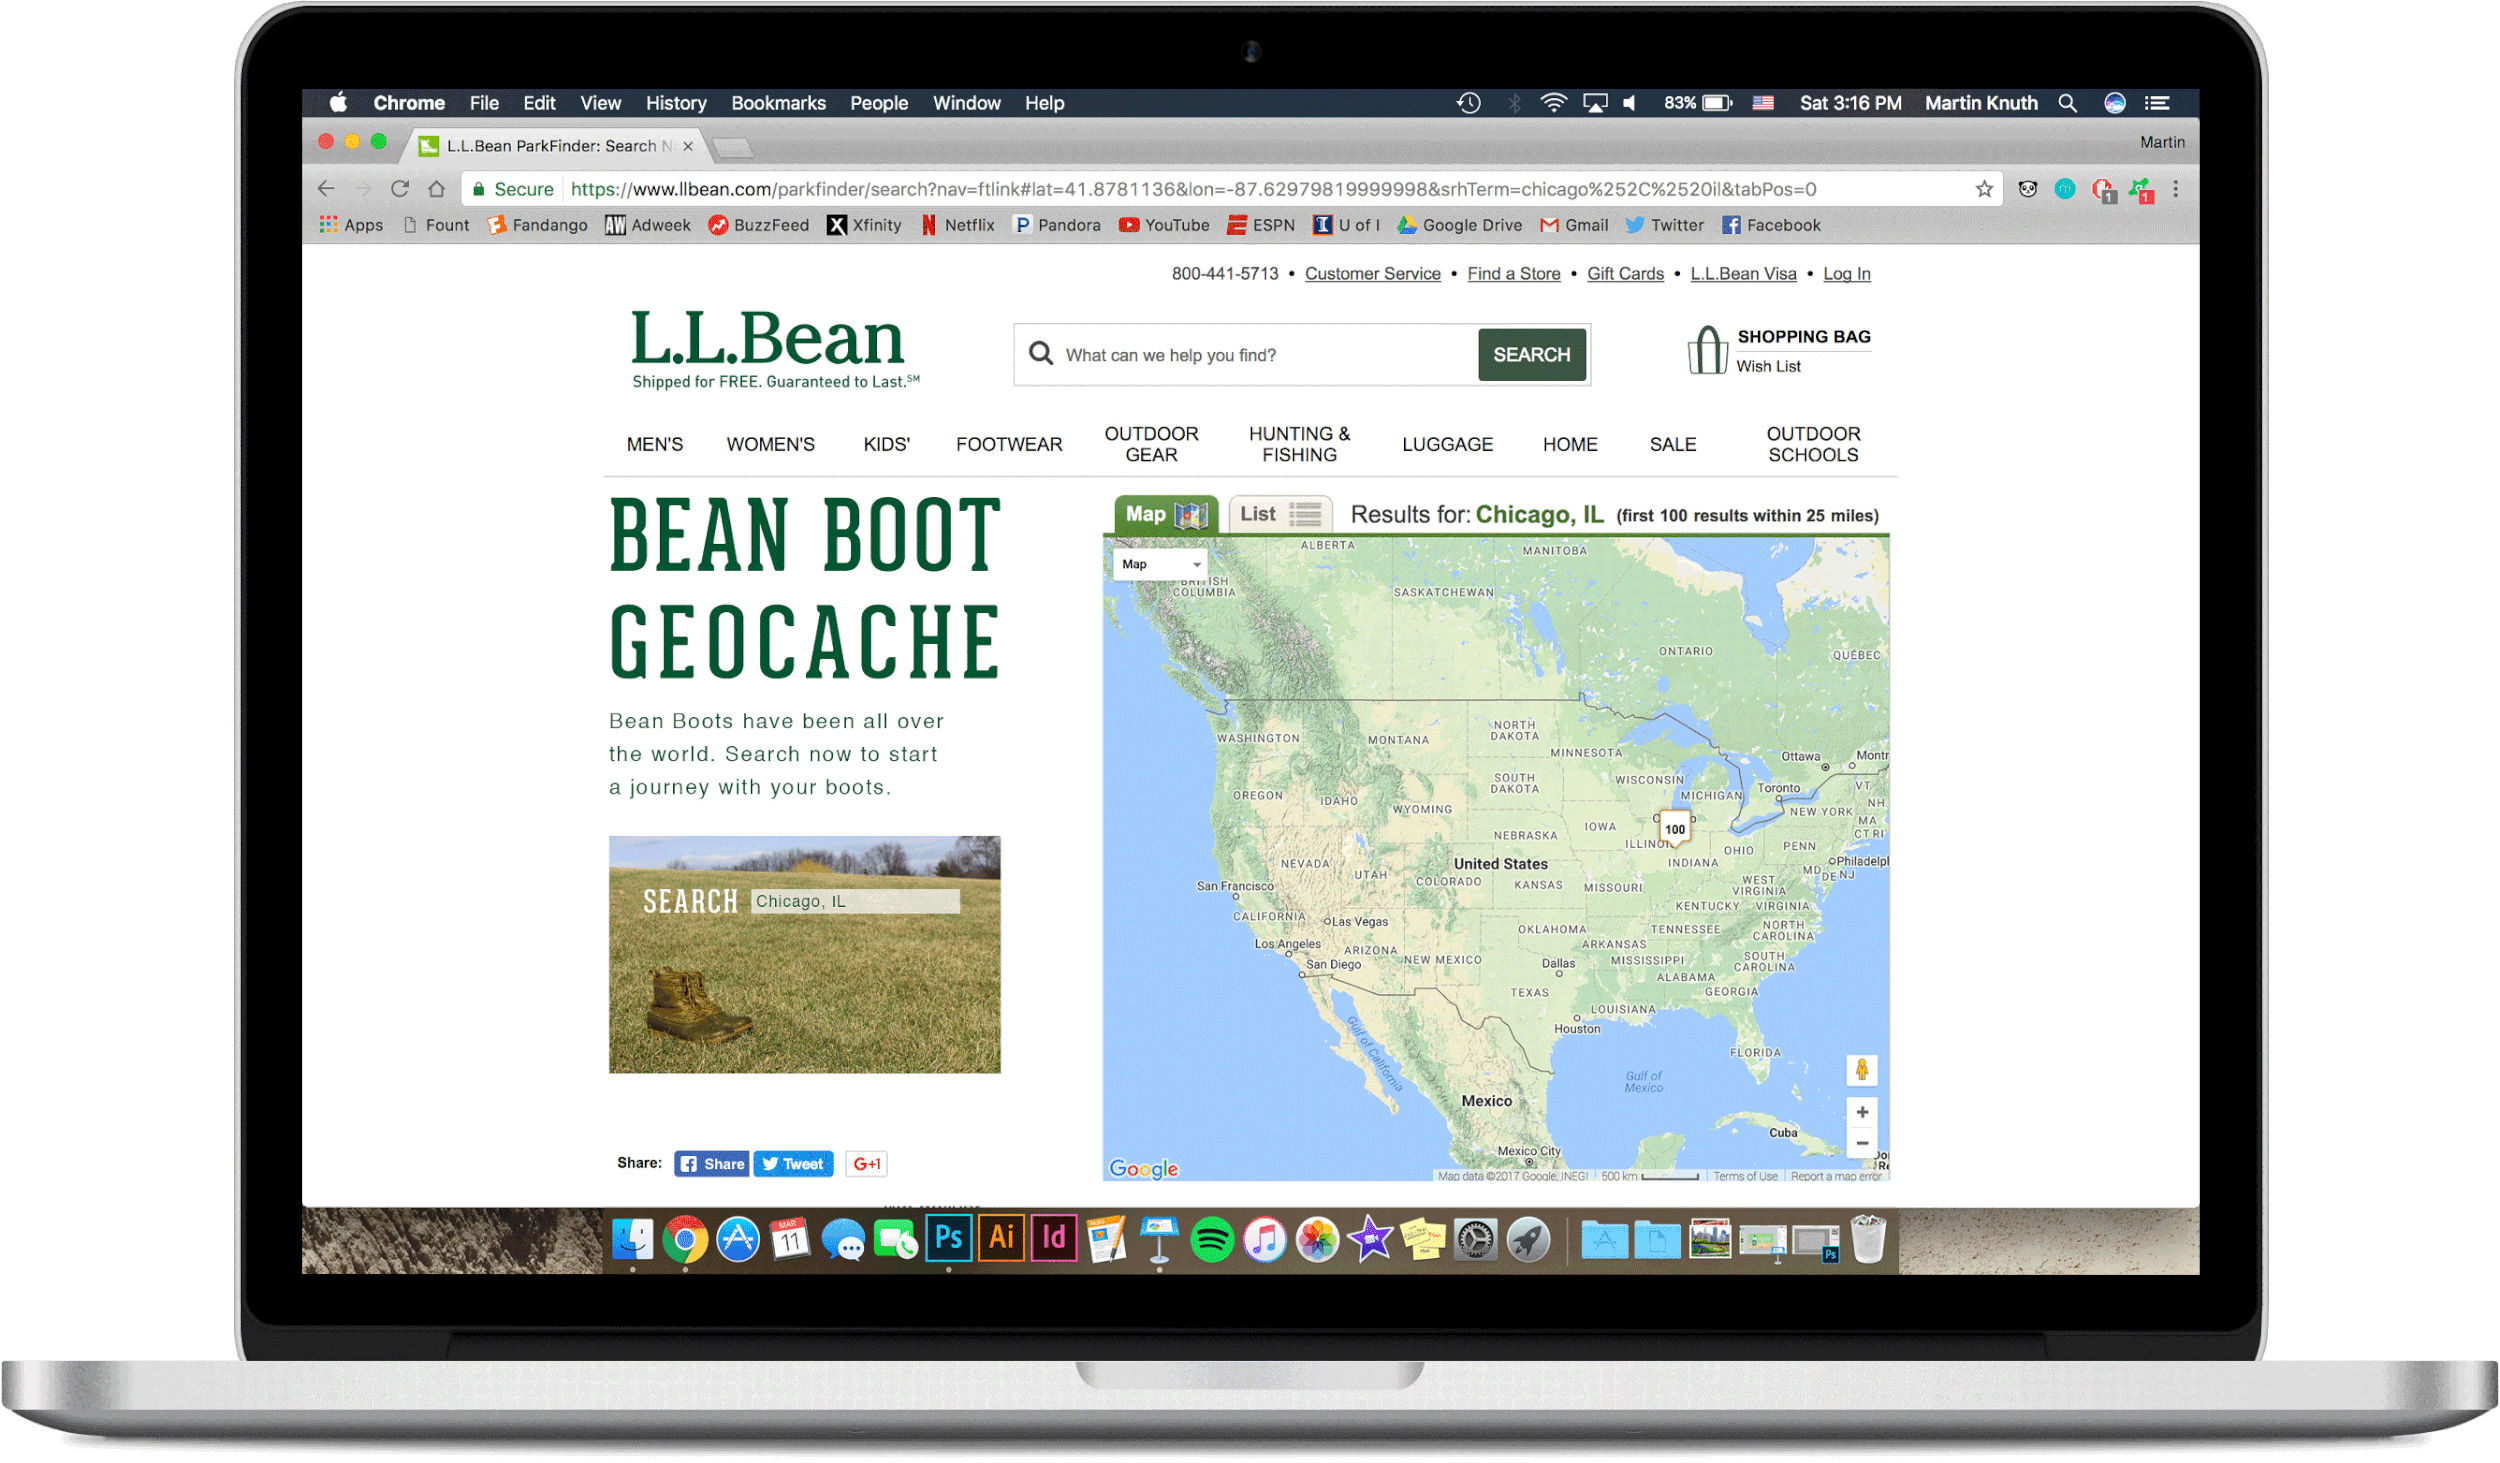Select the L.L.Bean ParkFinder browser tab
Image resolution: width=2500 pixels, height=1463 pixels.
[x=555, y=146]
